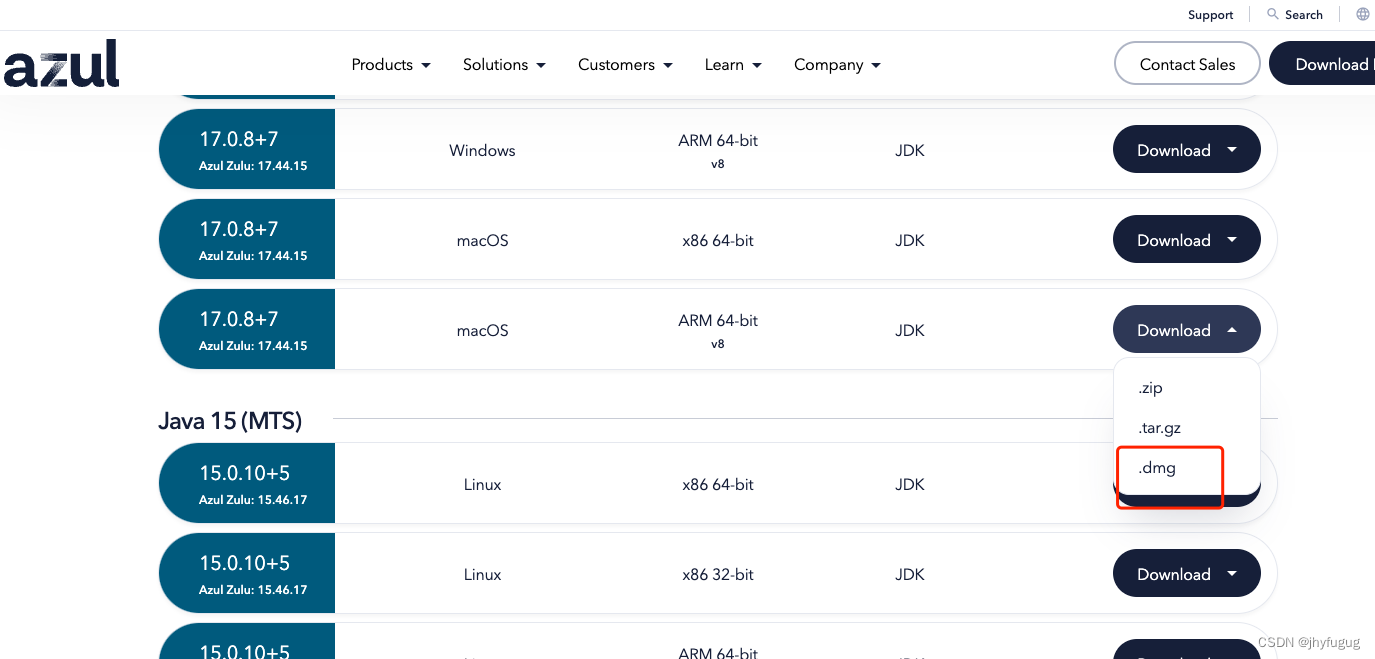
Task: Download the macOS x86 64-bit JDK
Action: pyautogui.click(x=1186, y=239)
